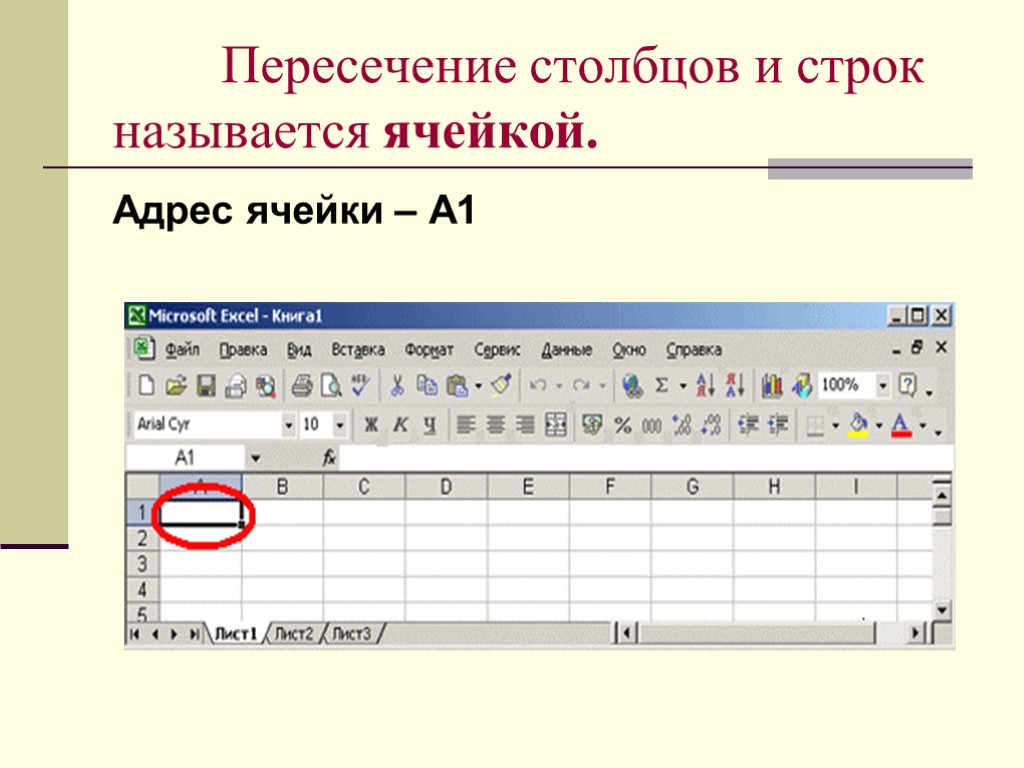Open an existing file via folder icon

(x=176, y=385)
